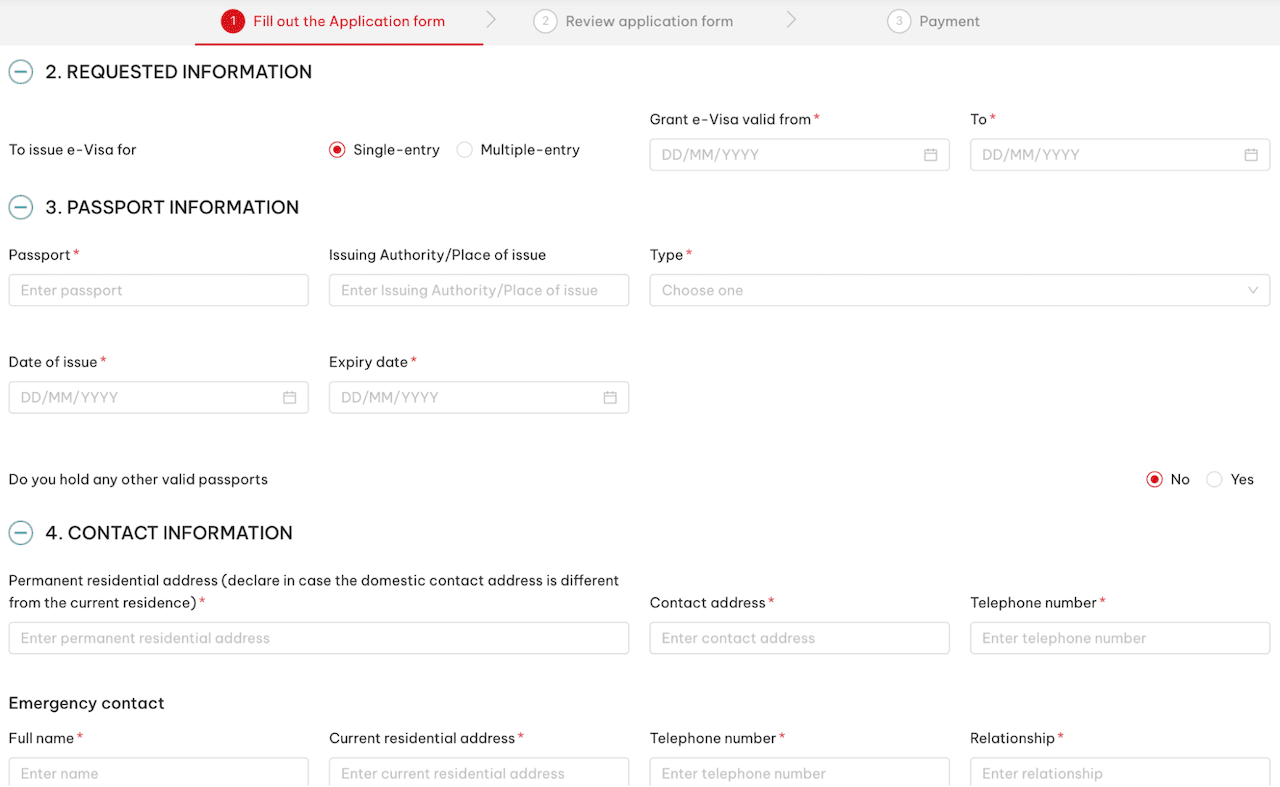This screenshot has height=787, width=1280.
Task: Select Fill out the Application form step
Action: pos(334,21)
